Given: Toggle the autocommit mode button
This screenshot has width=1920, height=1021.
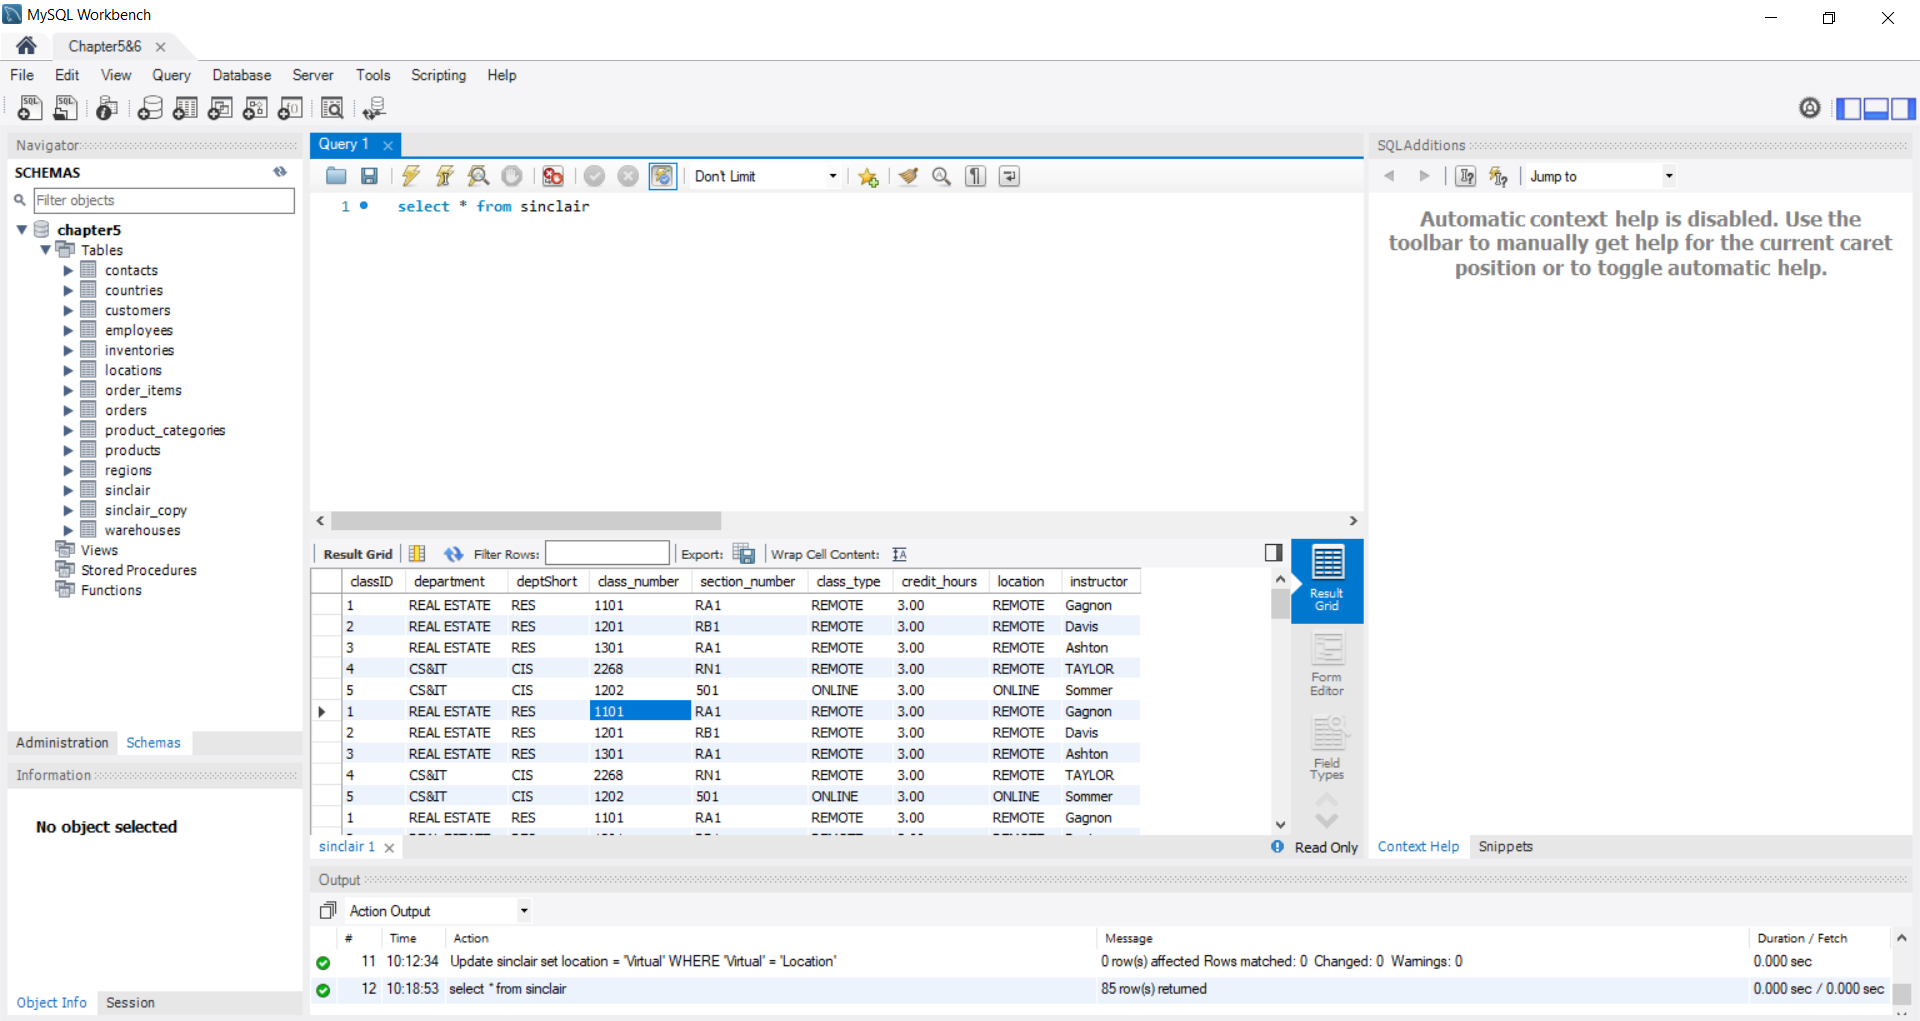Looking at the screenshot, I should click(x=662, y=176).
